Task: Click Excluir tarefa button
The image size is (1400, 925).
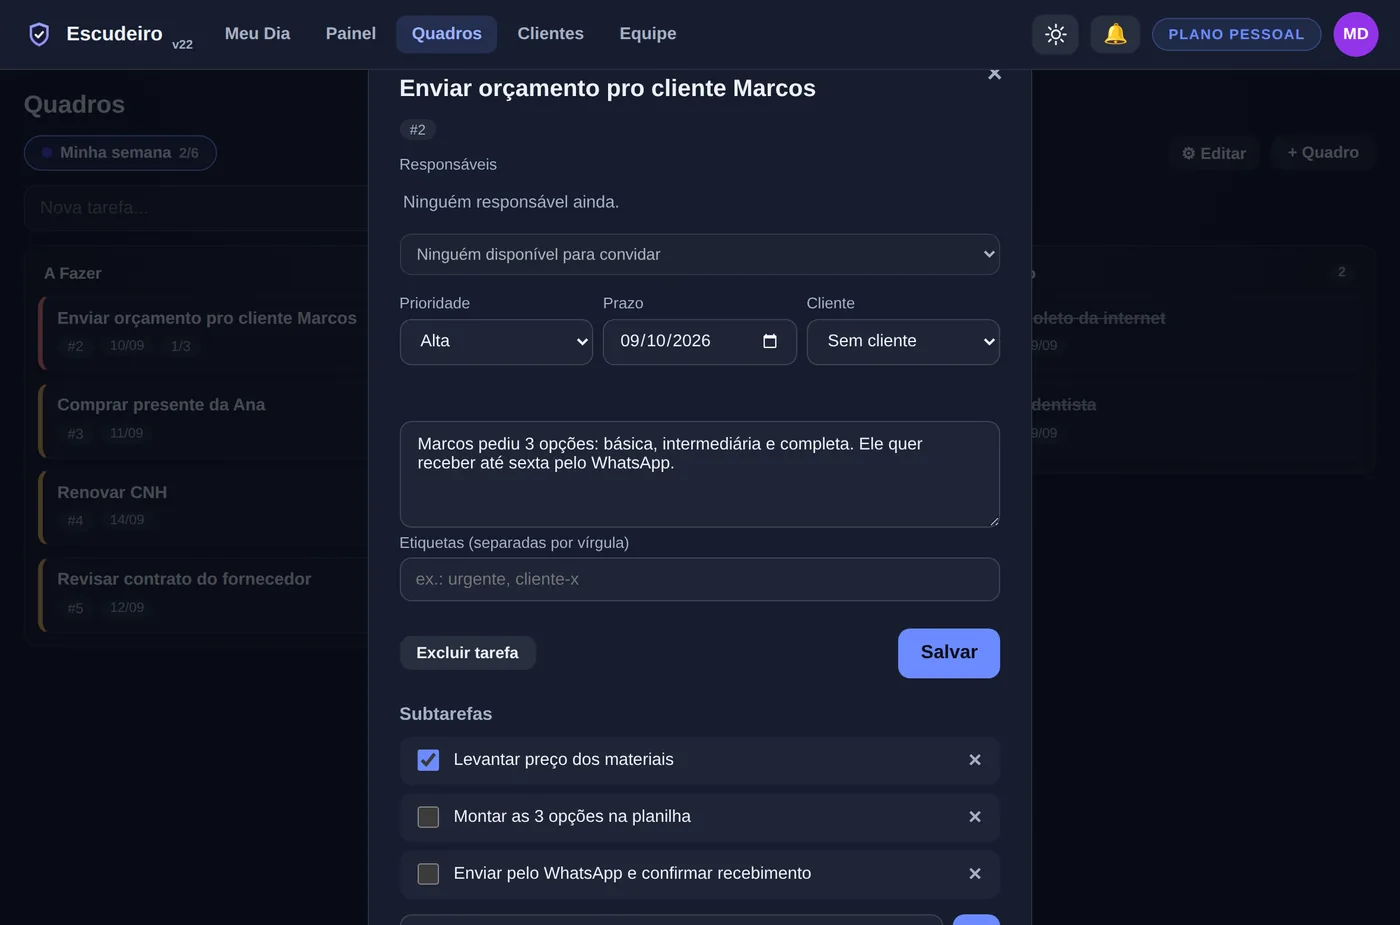Action: coord(468,653)
